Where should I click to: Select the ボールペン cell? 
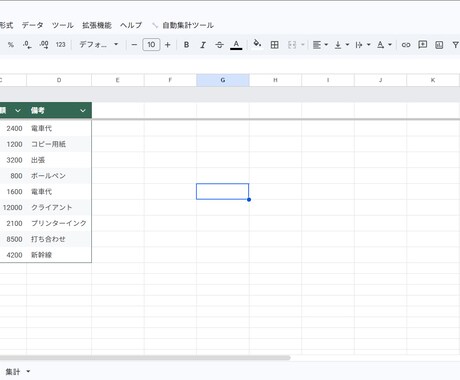pyautogui.click(x=59, y=176)
